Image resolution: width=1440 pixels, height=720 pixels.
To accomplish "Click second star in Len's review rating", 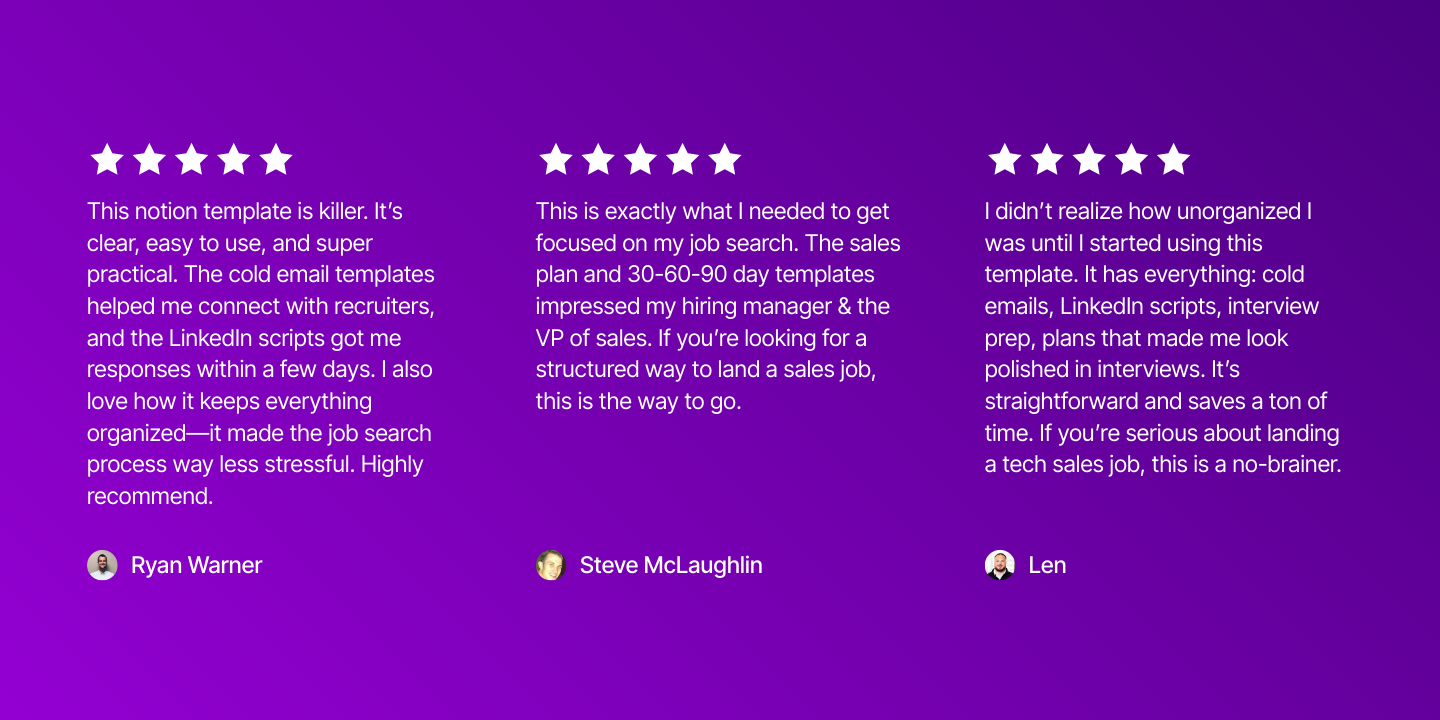I will tap(1047, 159).
